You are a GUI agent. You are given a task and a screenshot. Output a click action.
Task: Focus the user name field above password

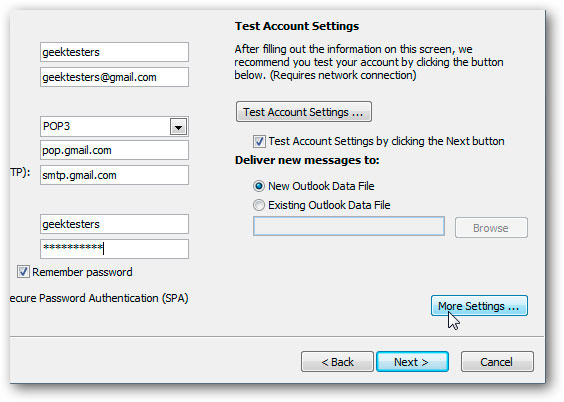click(x=114, y=224)
